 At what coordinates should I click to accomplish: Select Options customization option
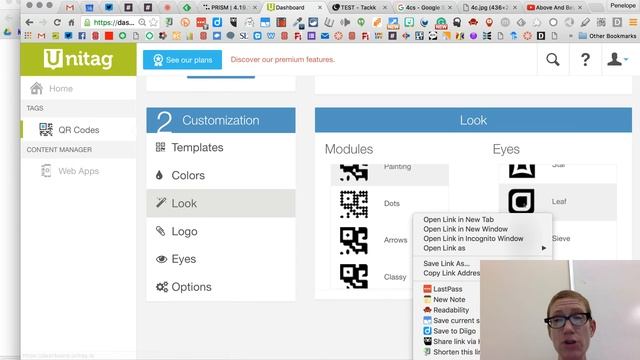221,287
